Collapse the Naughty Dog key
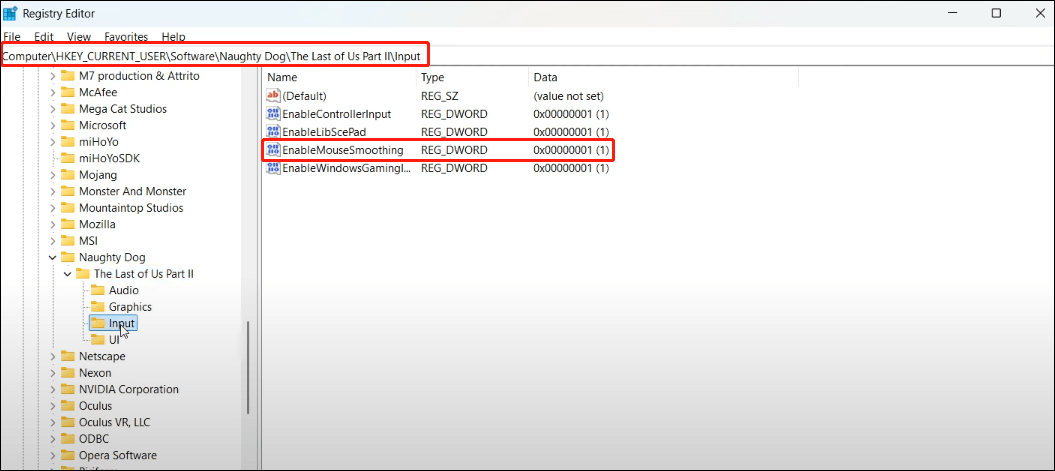1055x471 pixels. tap(52, 257)
